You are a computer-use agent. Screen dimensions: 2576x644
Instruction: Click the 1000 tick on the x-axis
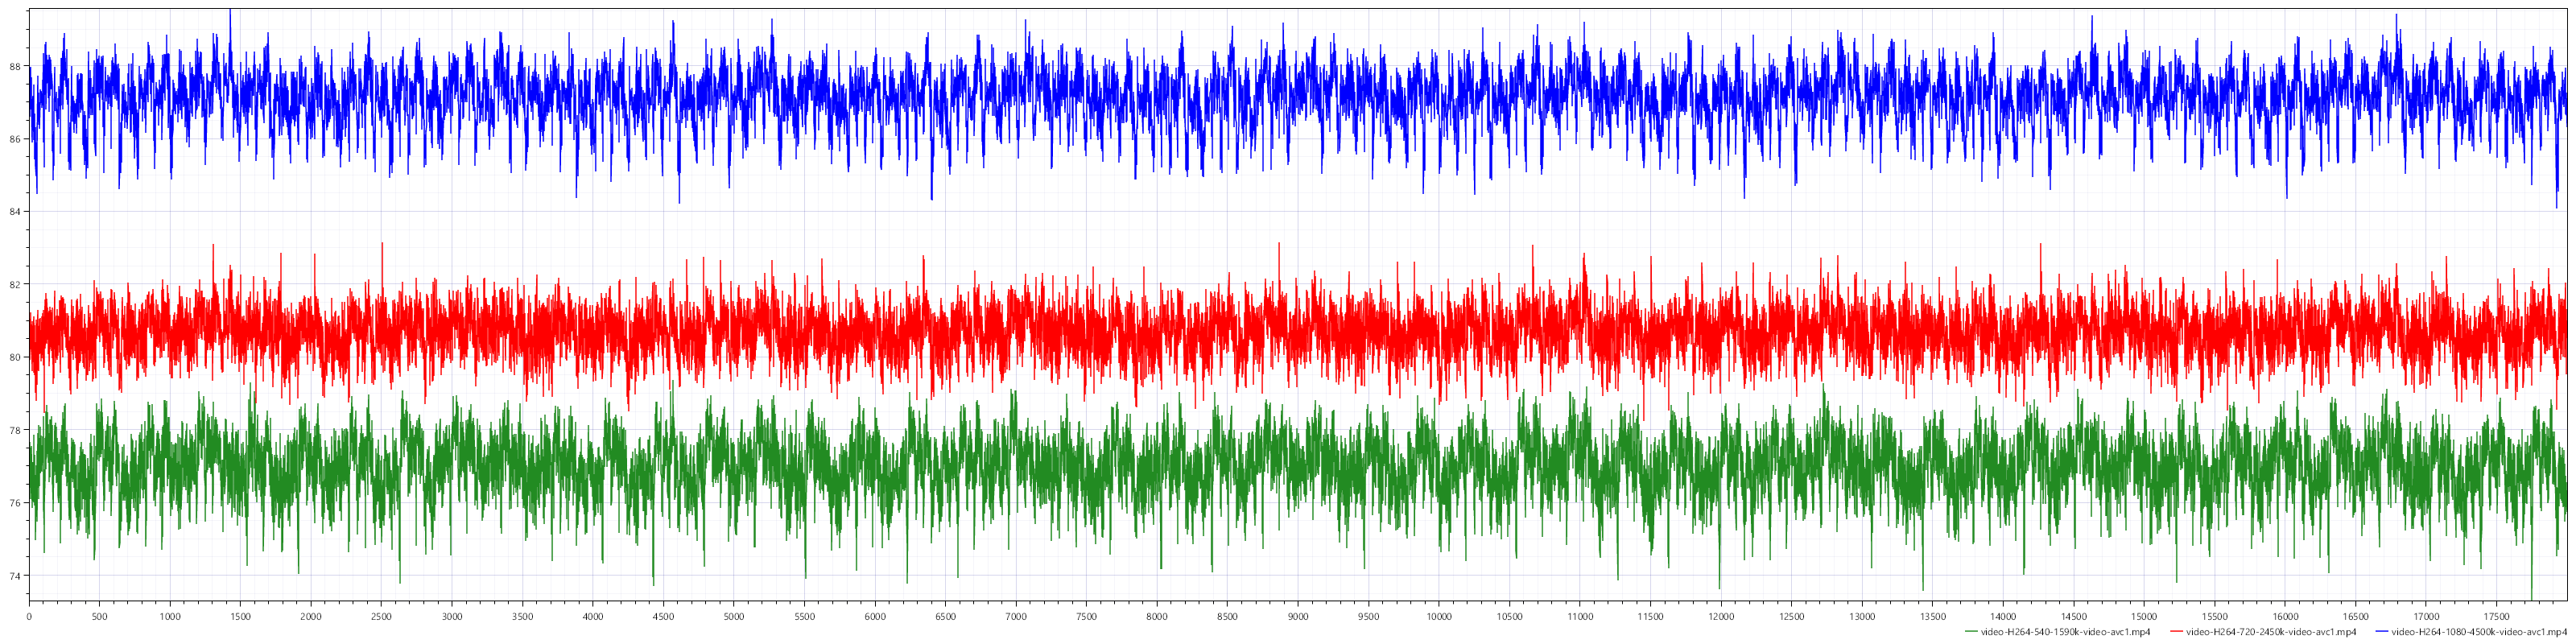[x=170, y=617]
